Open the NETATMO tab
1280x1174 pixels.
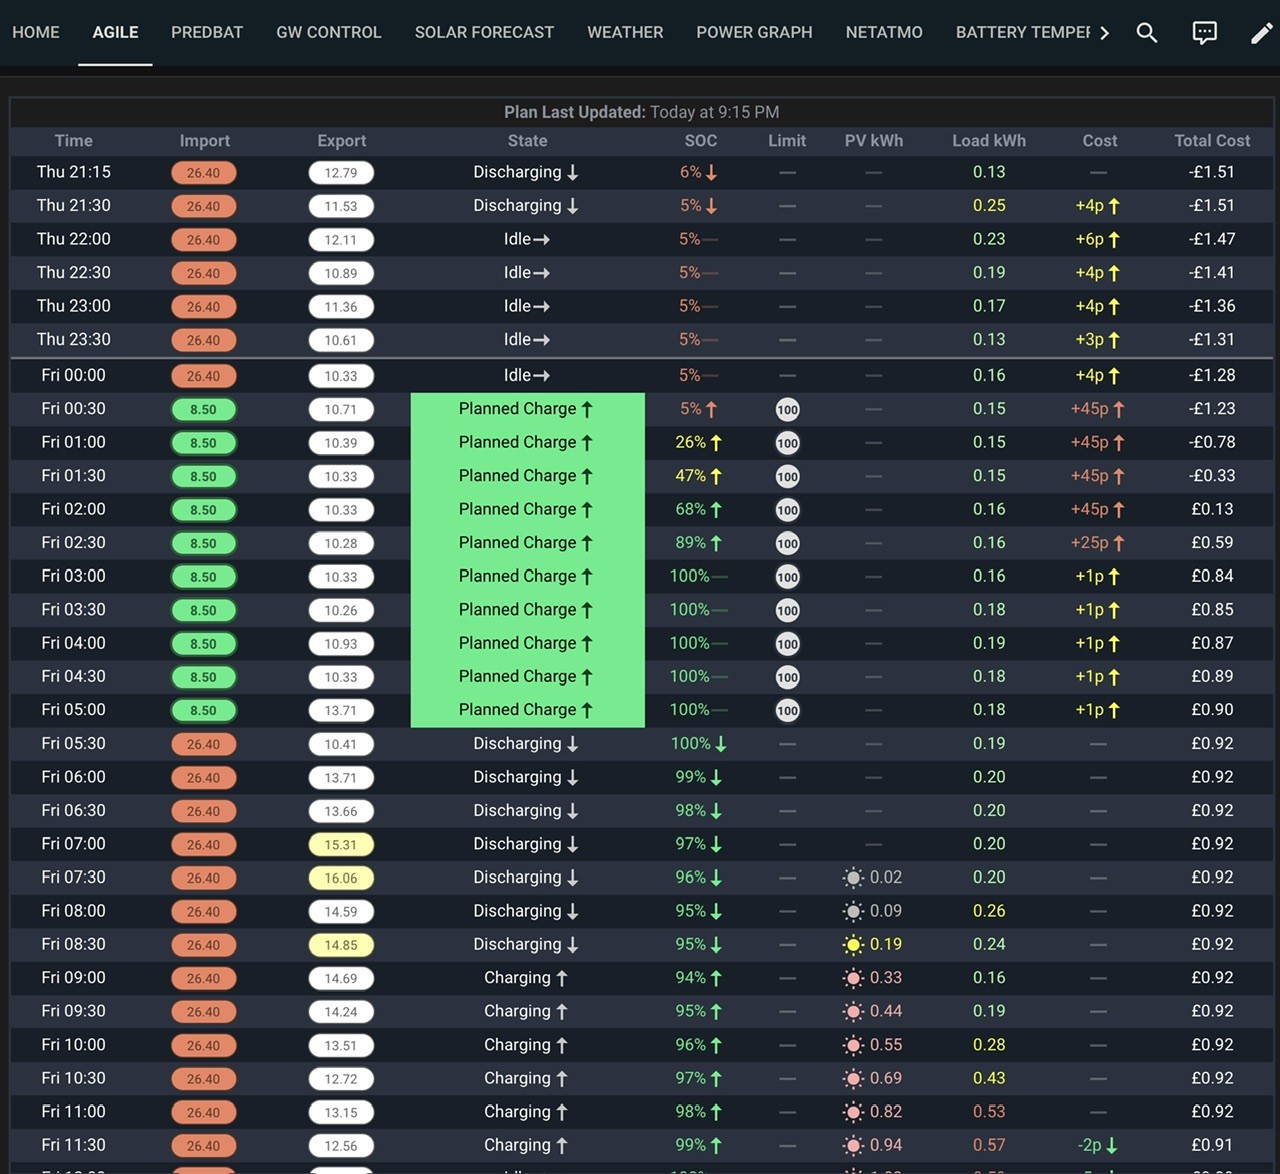click(884, 32)
